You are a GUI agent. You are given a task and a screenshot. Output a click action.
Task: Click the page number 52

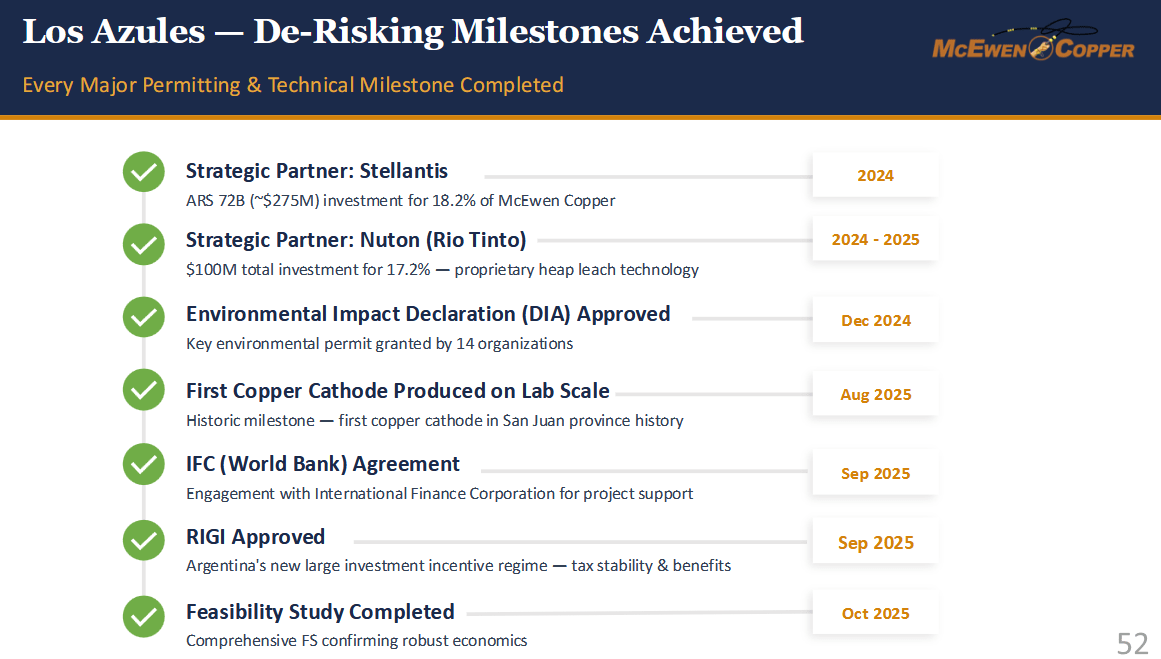click(x=1132, y=643)
